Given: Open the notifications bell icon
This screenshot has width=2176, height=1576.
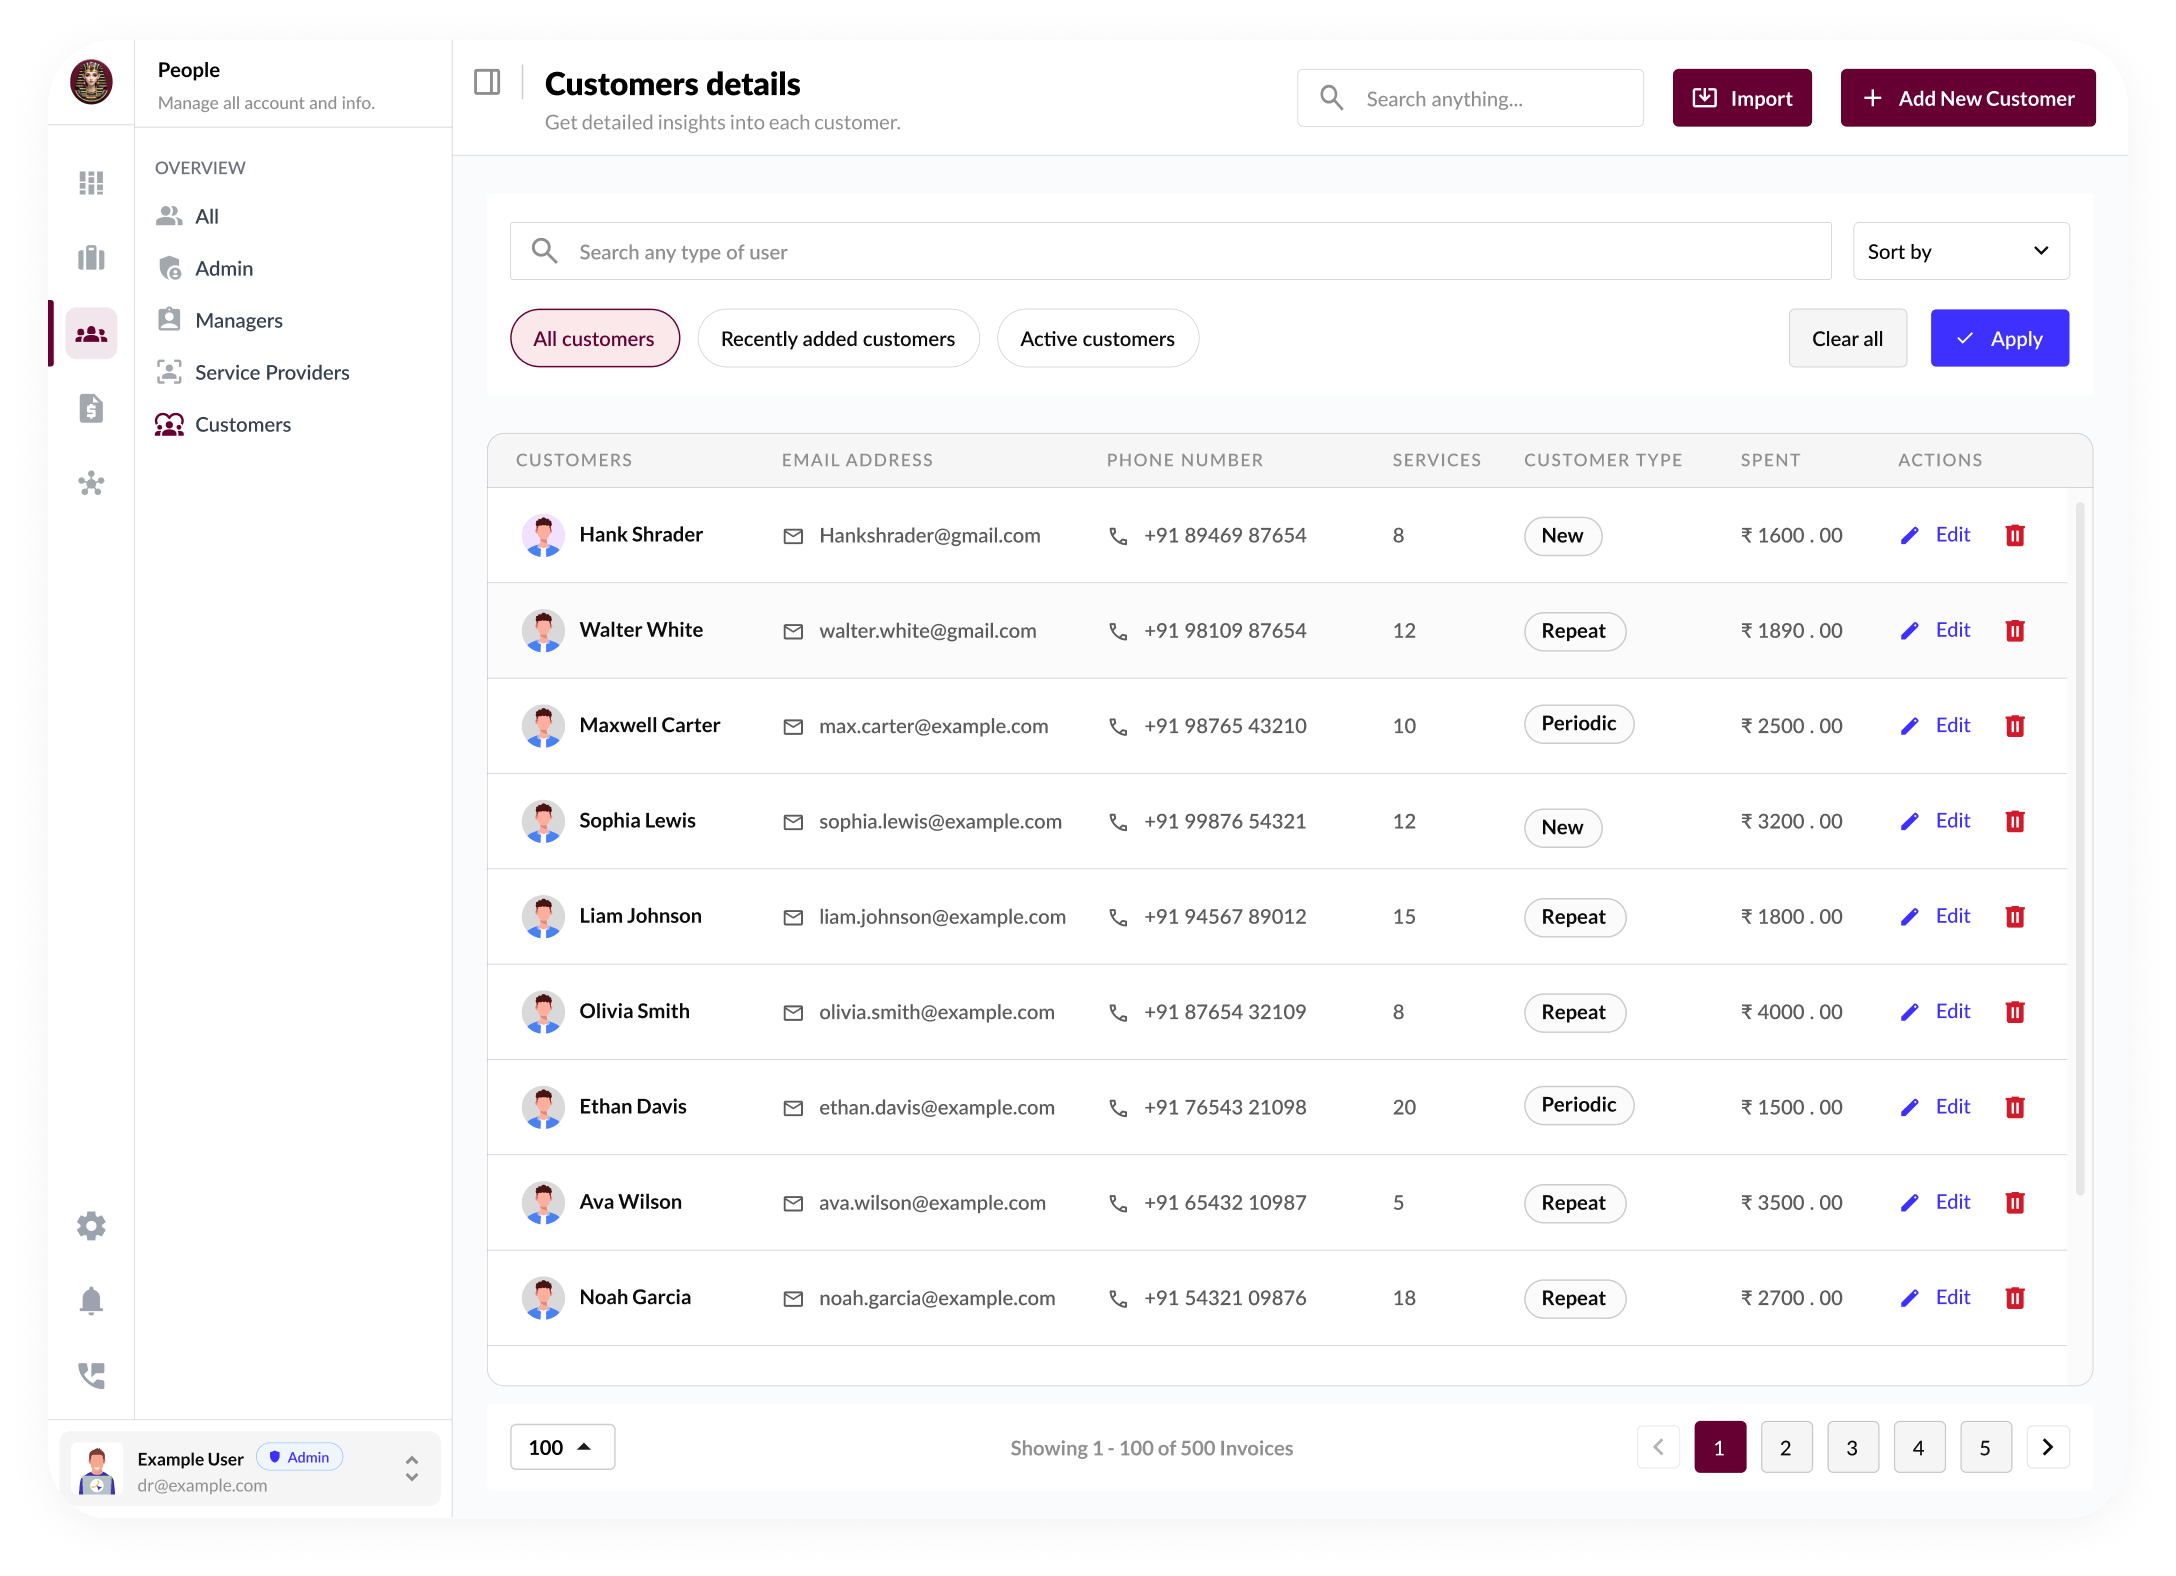Looking at the screenshot, I should (x=91, y=1300).
